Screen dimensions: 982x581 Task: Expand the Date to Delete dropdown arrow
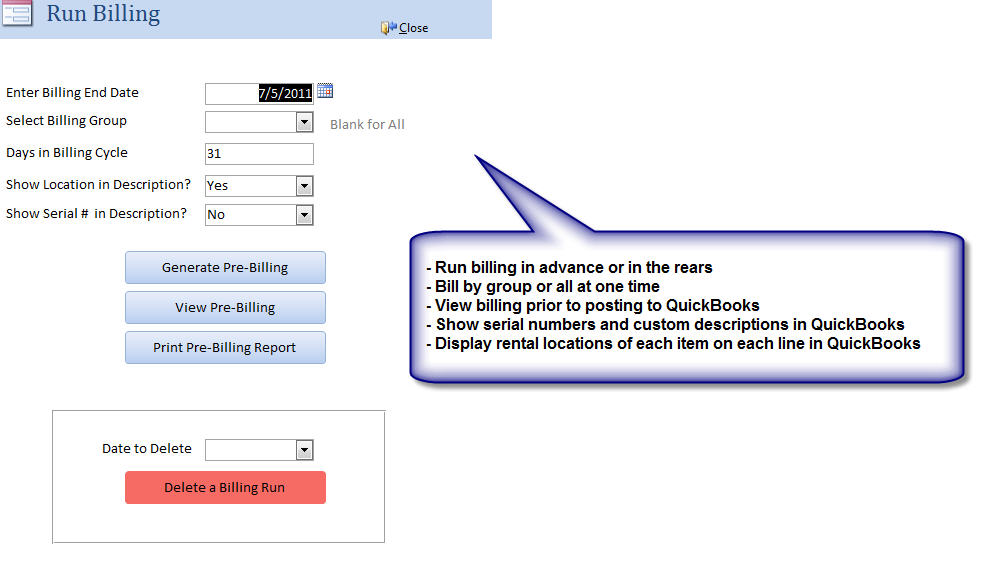coord(305,450)
